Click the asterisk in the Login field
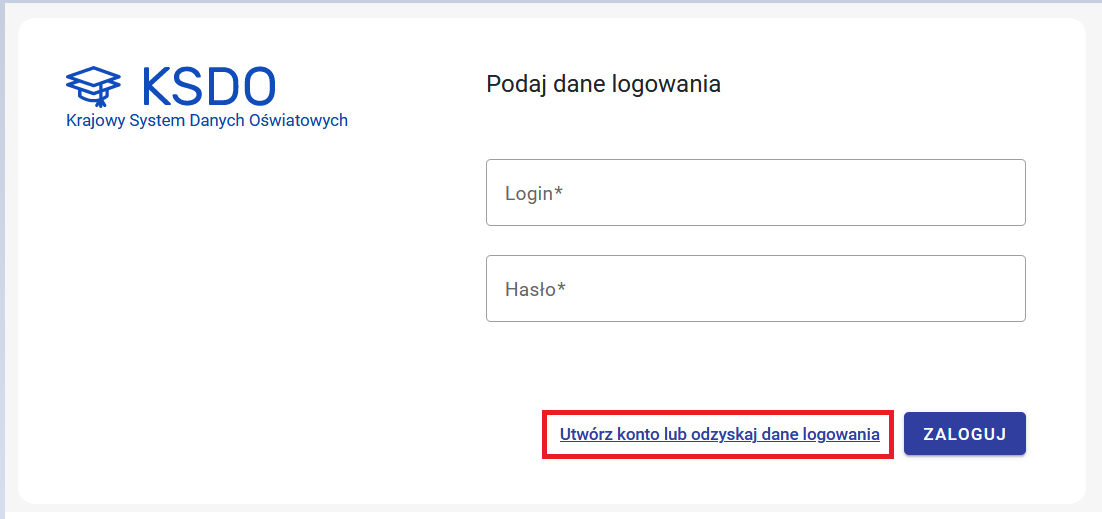 (559, 191)
